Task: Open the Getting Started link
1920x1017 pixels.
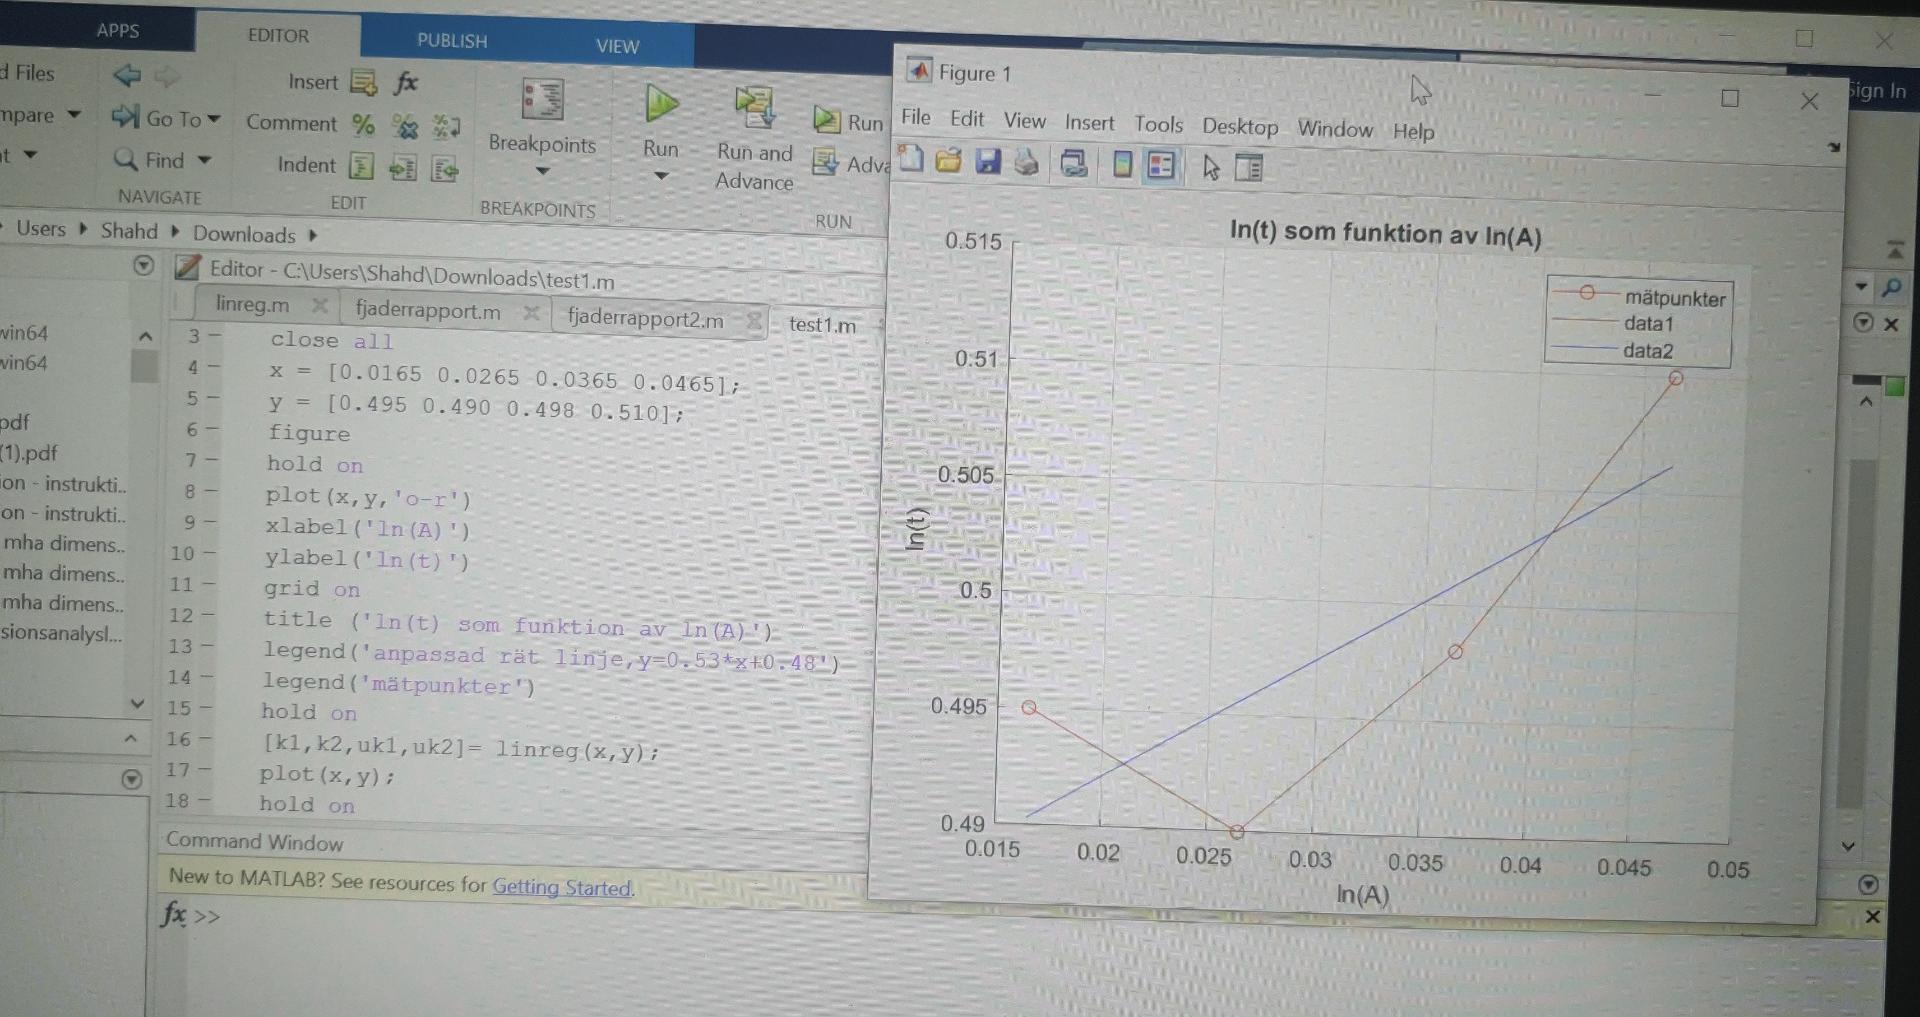Action: 561,887
